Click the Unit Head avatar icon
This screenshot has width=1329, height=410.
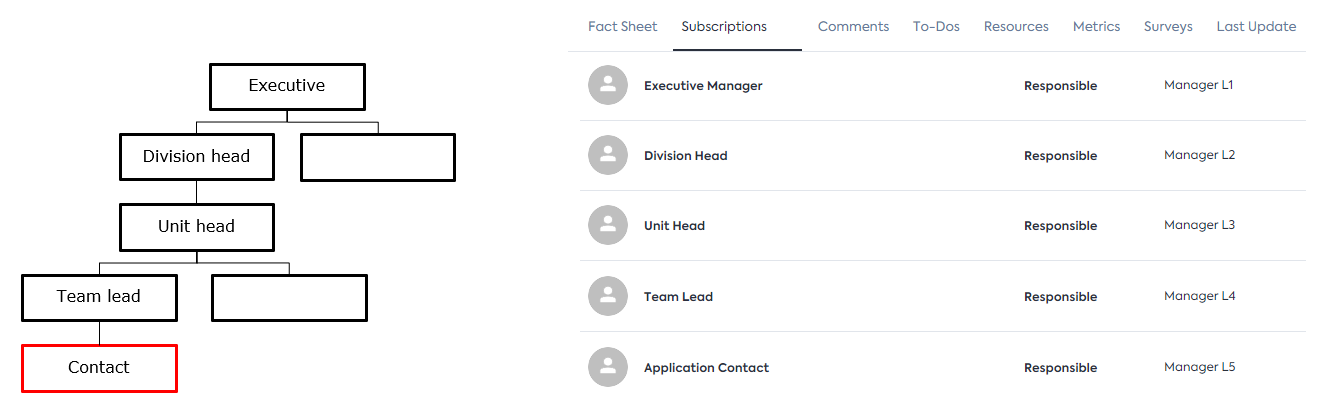[608, 226]
